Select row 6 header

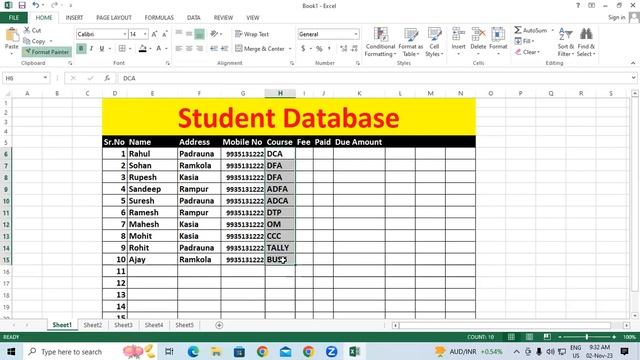click(x=6, y=154)
